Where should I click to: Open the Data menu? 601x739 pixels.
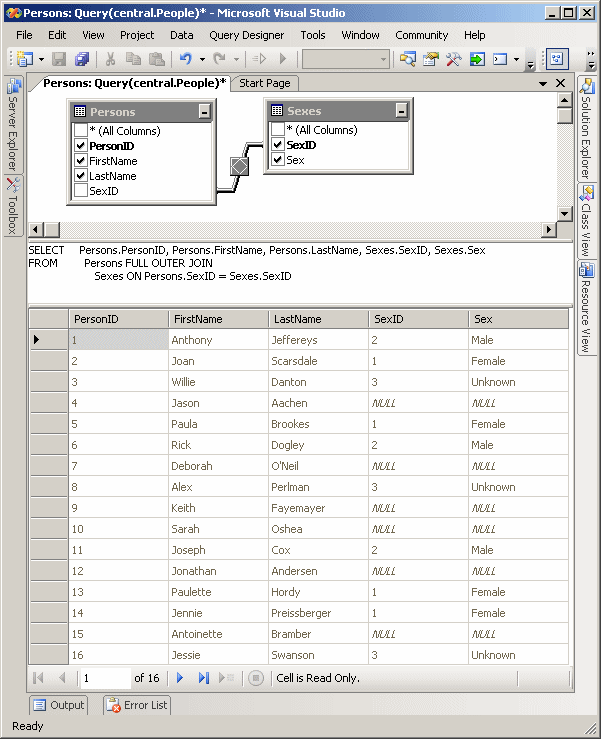pos(181,35)
